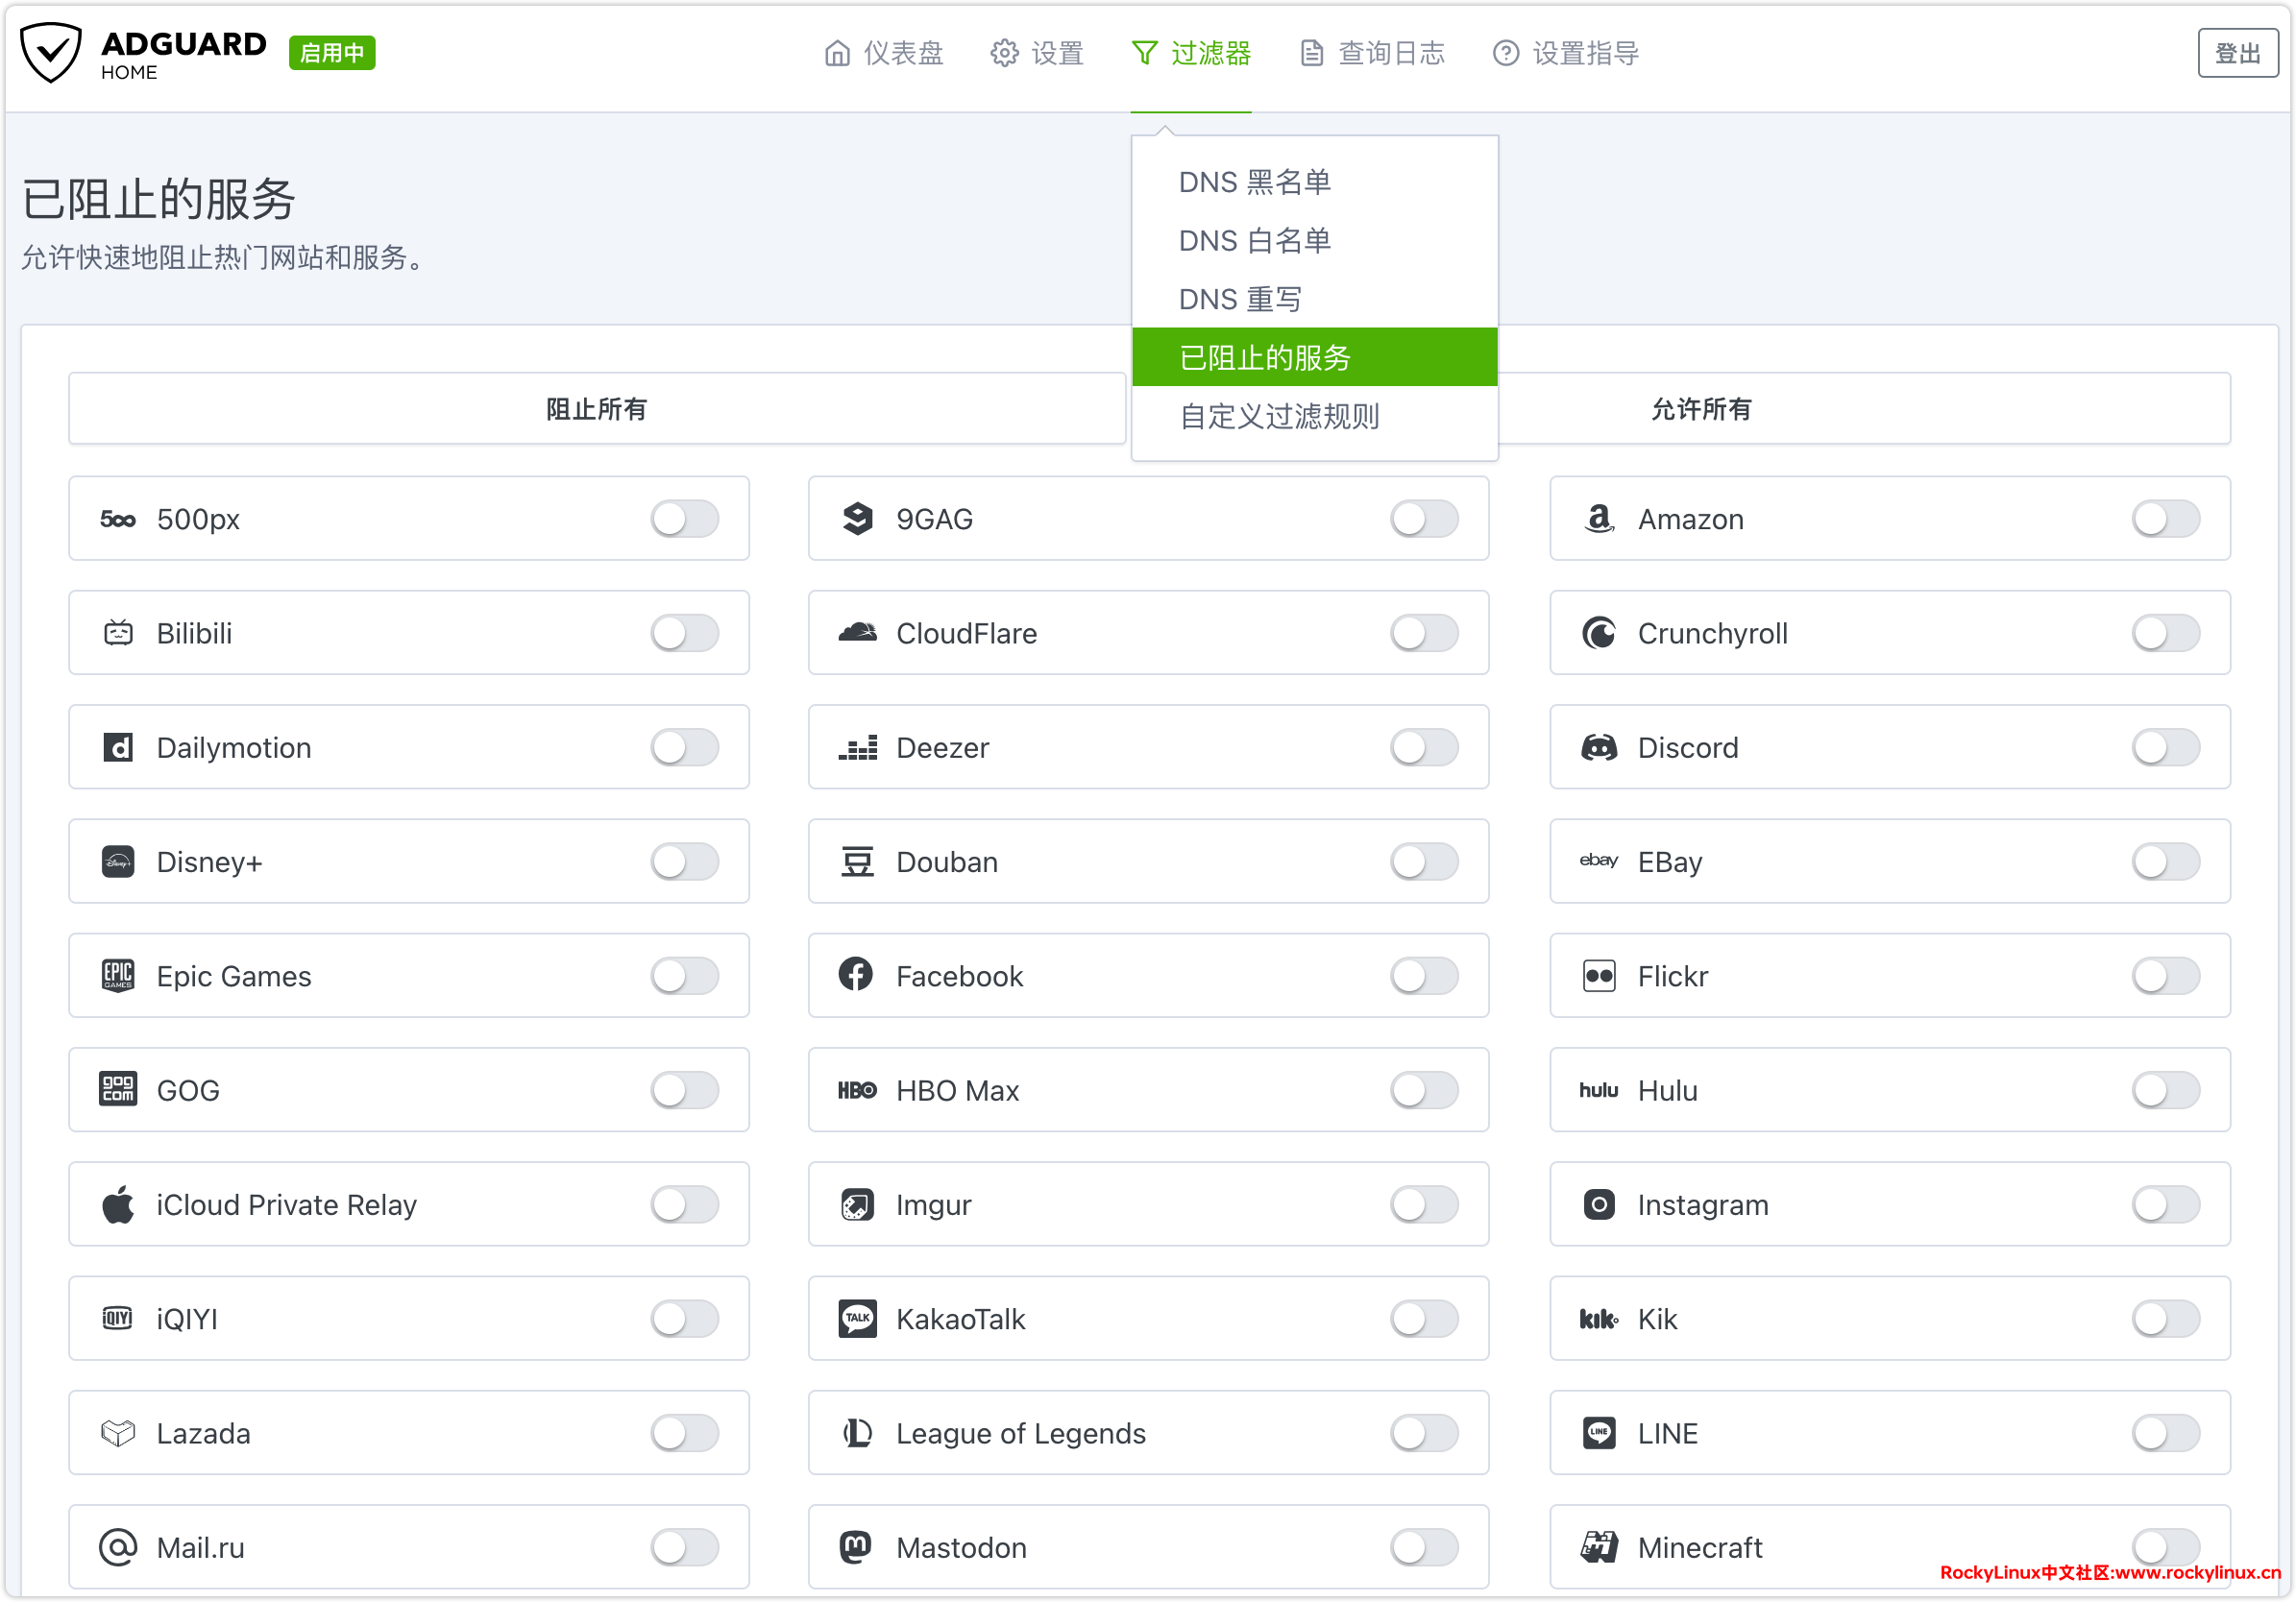The height and width of the screenshot is (1602, 2296).
Task: Toggle the CloudFlare block switch
Action: click(1423, 633)
